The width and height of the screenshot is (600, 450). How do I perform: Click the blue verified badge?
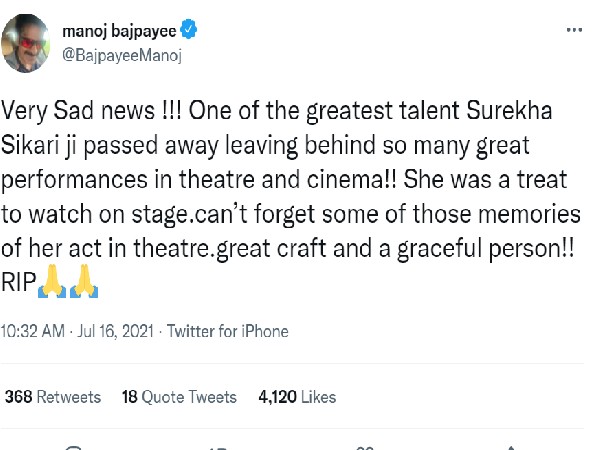pyautogui.click(x=187, y=31)
